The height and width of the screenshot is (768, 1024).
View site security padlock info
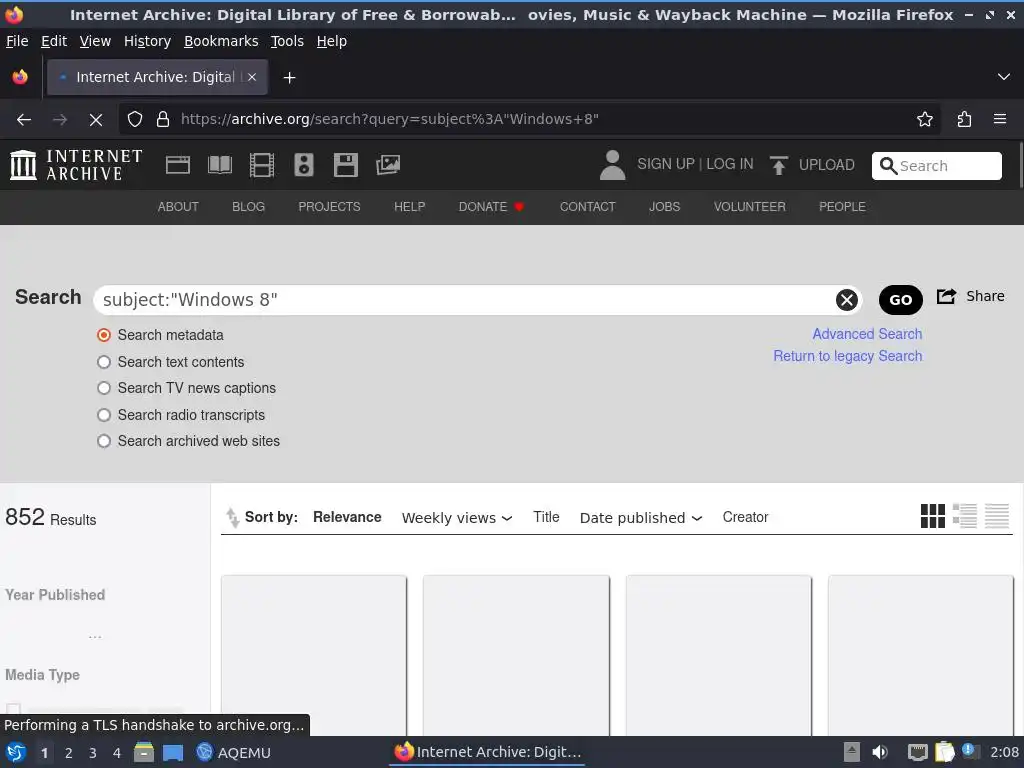[163, 120]
